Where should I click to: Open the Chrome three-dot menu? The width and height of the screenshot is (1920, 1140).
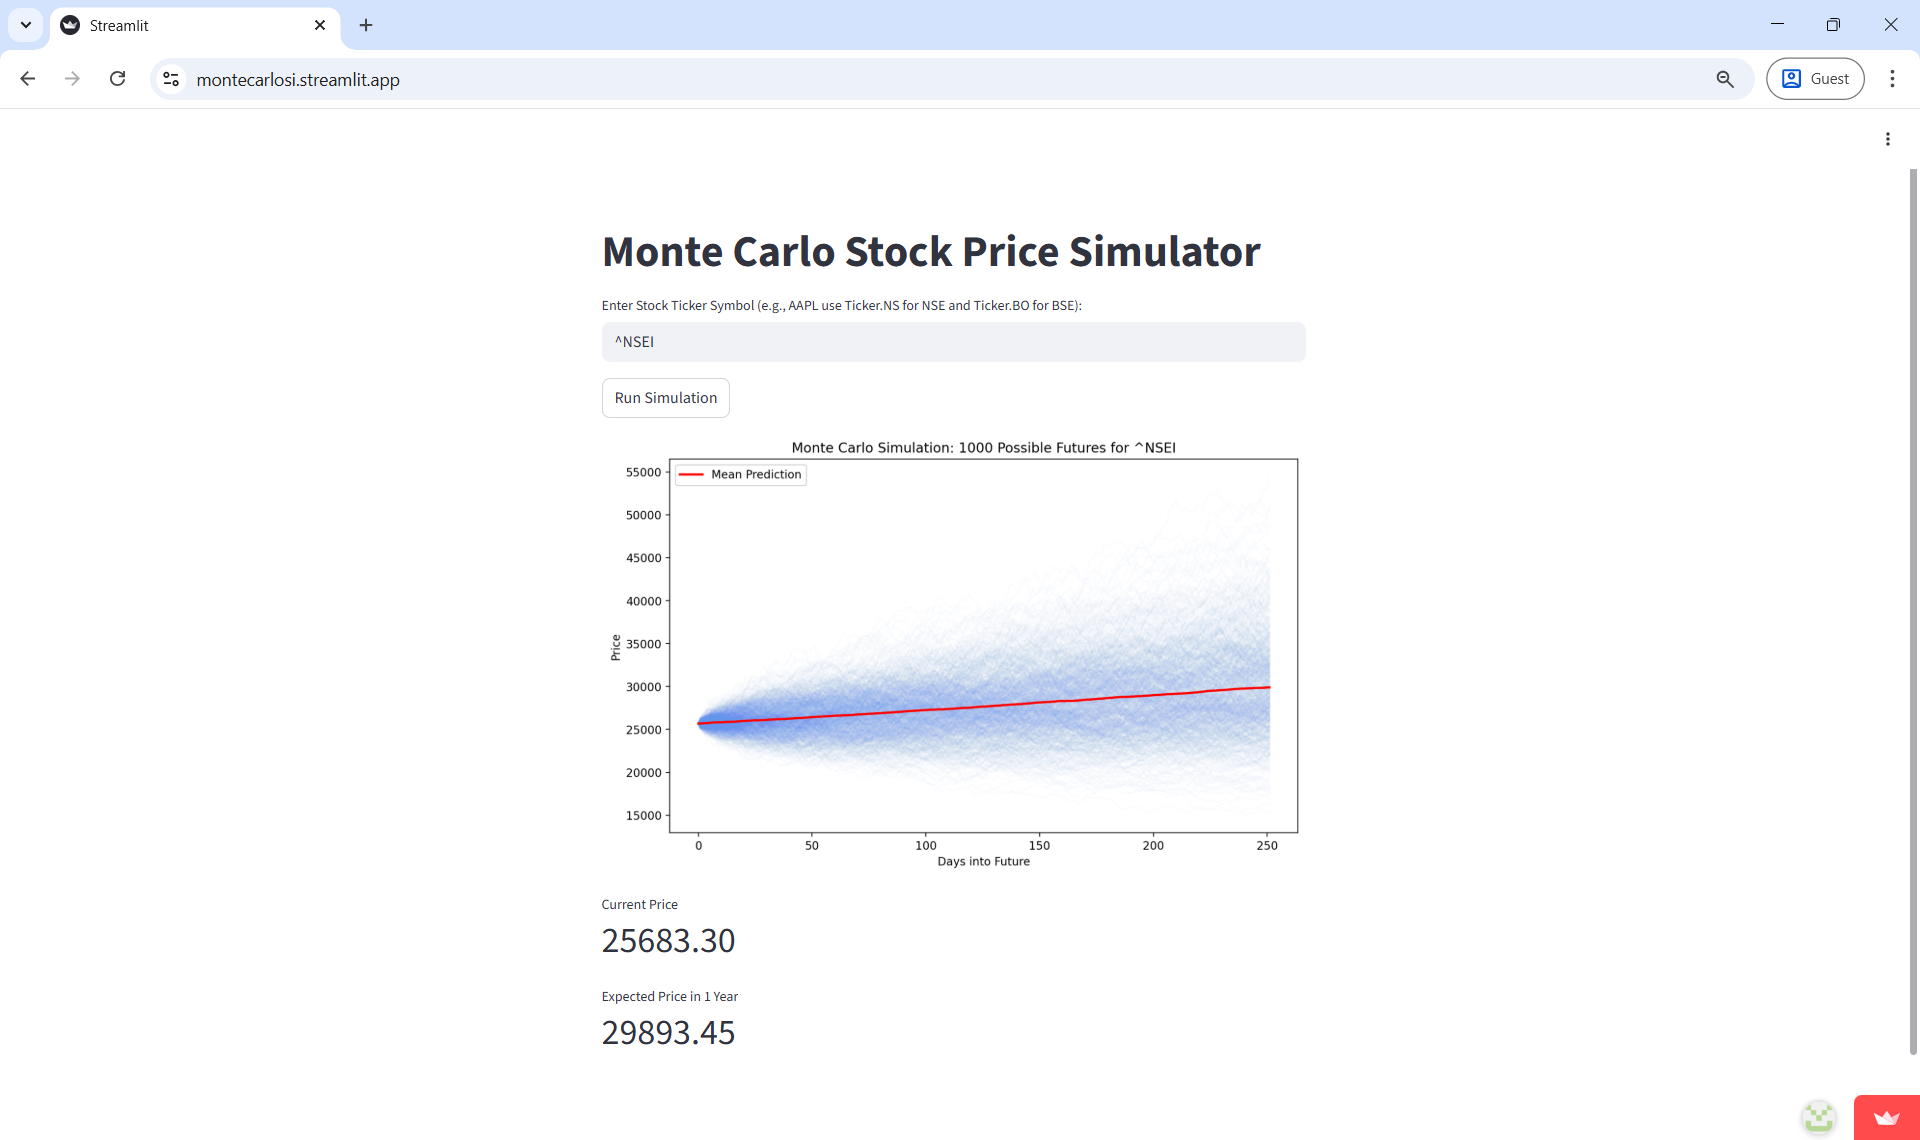[x=1892, y=78]
